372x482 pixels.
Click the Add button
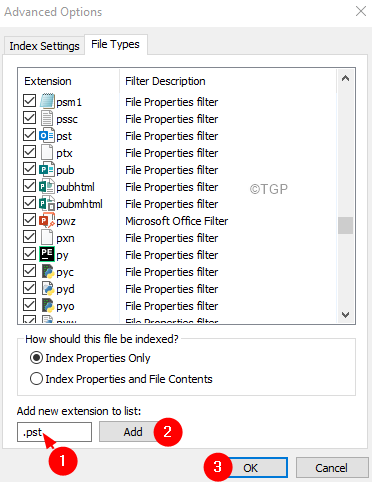click(x=133, y=432)
